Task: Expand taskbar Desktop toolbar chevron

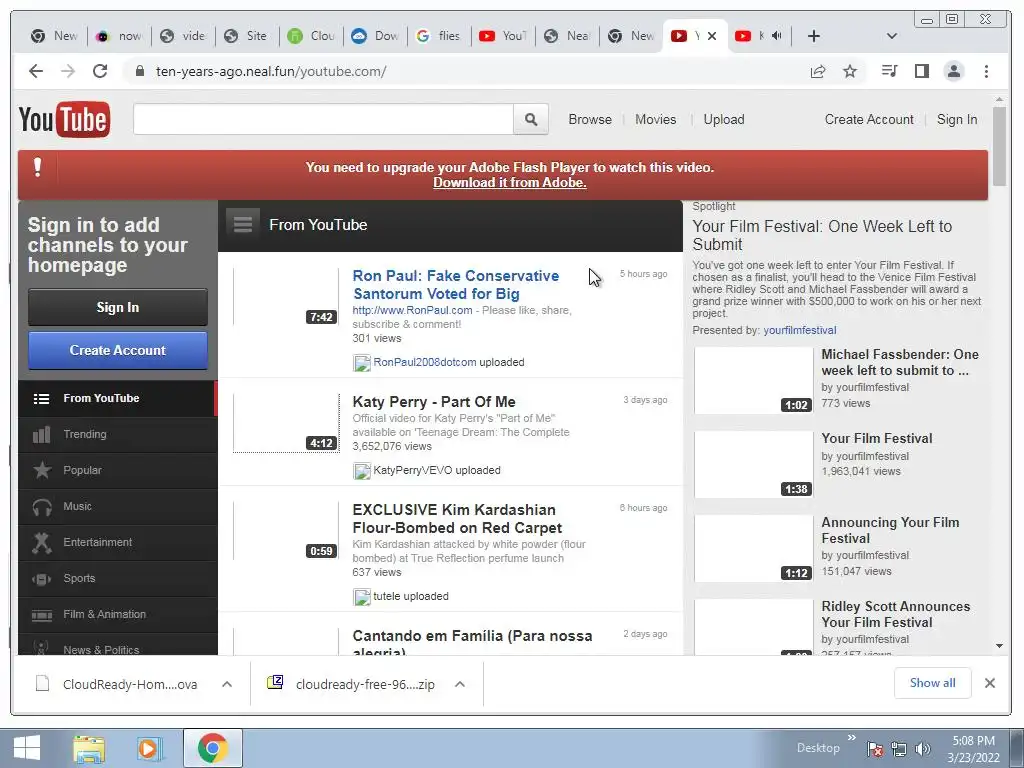Action: tap(852, 738)
